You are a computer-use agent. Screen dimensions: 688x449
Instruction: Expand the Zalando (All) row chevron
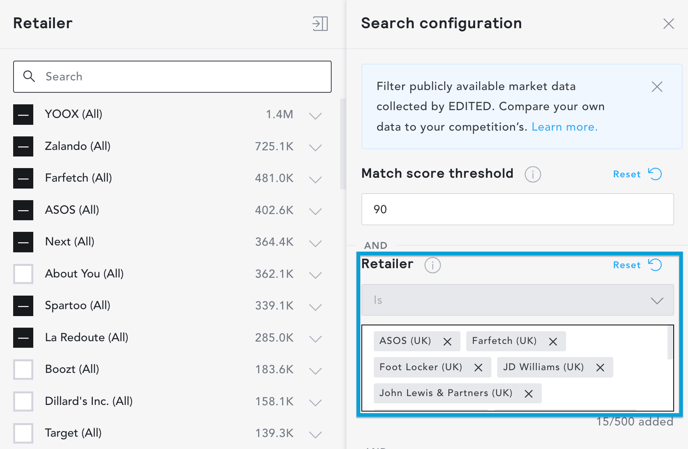(x=315, y=147)
